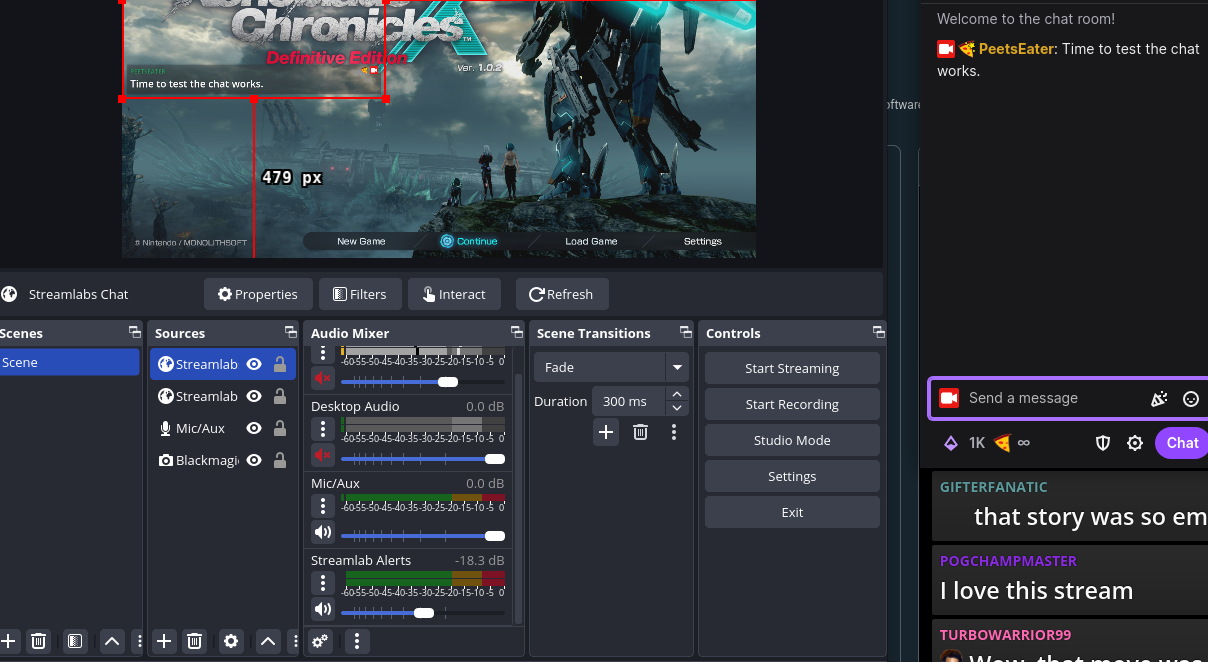Adjust the Streamlab Alerts volume slider
The image size is (1208, 662).
click(423, 612)
